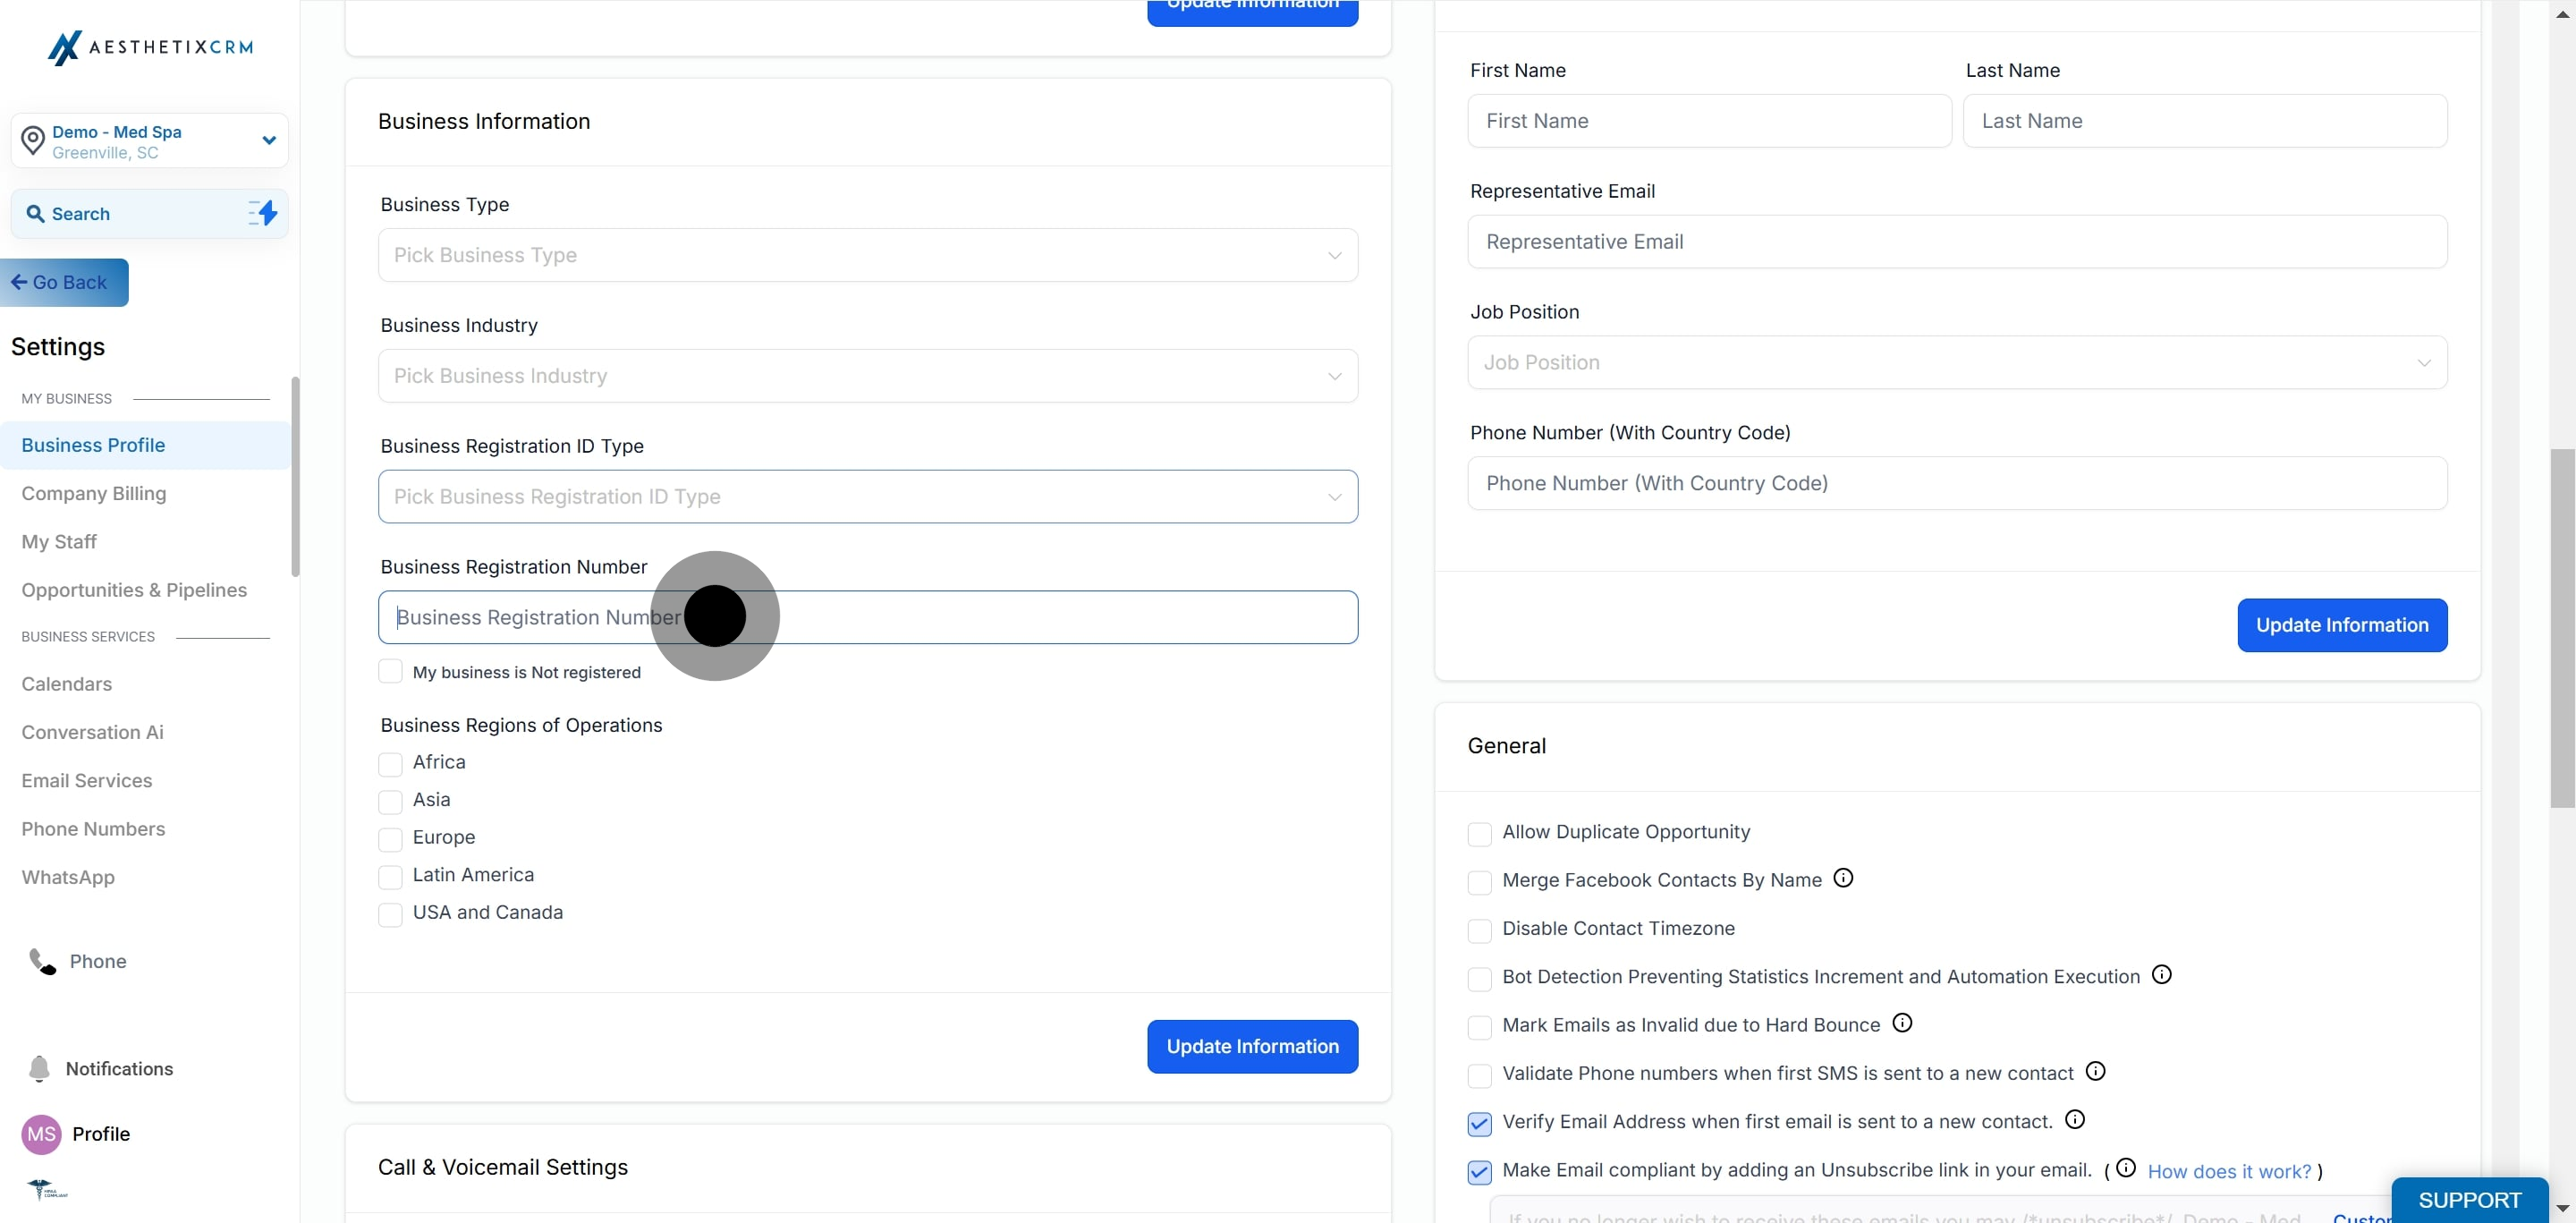Go to Email Services settings

pyautogui.click(x=87, y=780)
